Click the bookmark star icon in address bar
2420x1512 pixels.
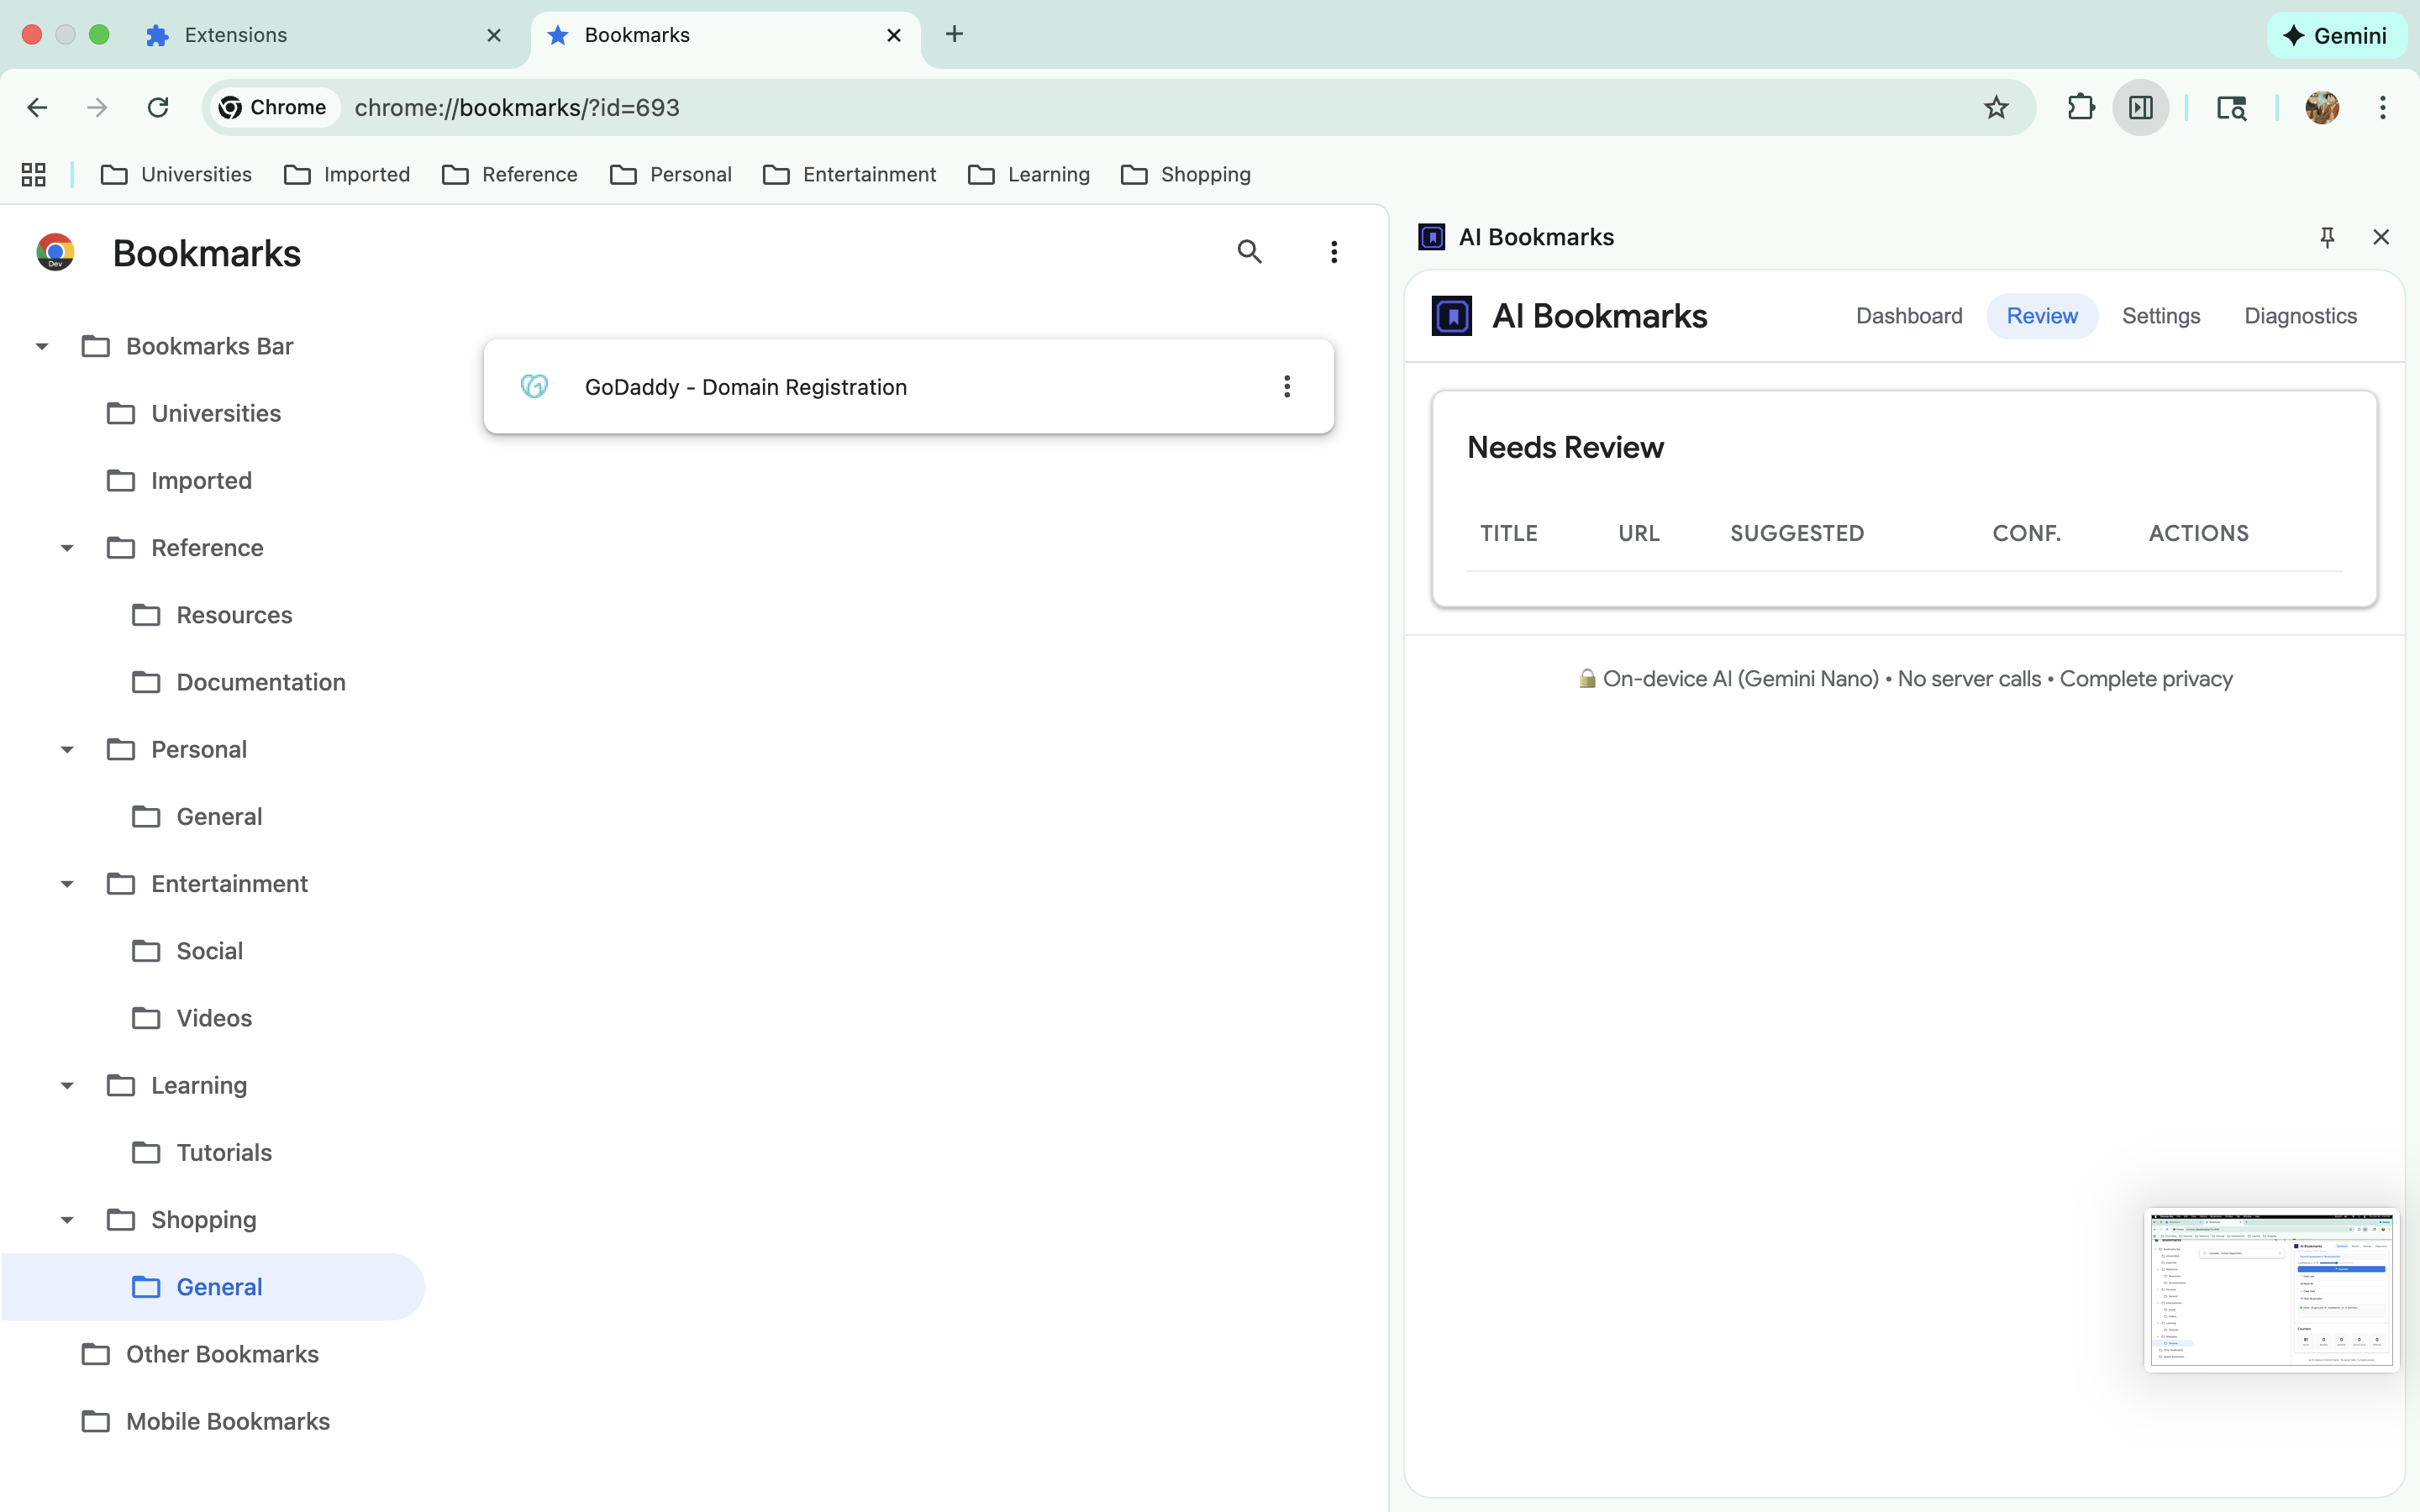click(1995, 107)
